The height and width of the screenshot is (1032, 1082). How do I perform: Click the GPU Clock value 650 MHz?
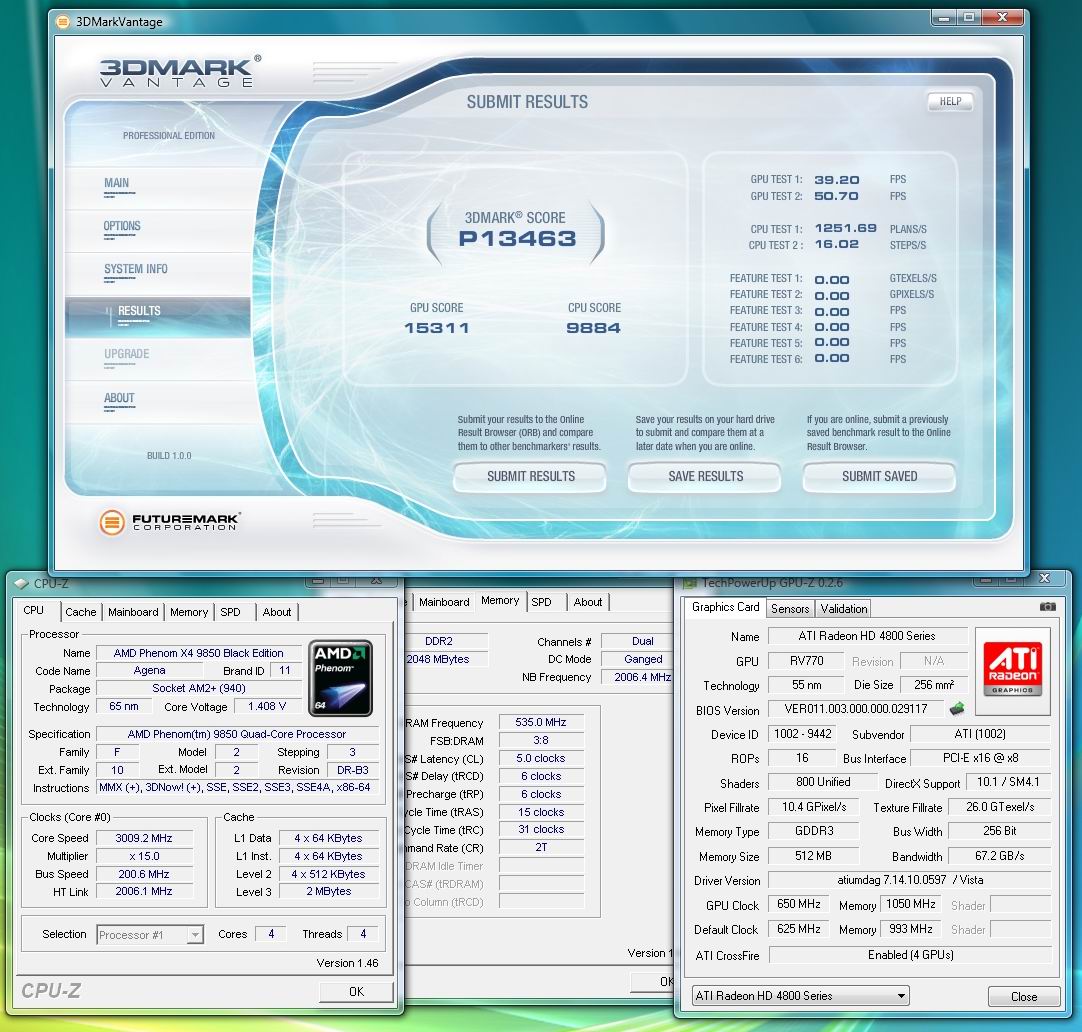(x=798, y=904)
